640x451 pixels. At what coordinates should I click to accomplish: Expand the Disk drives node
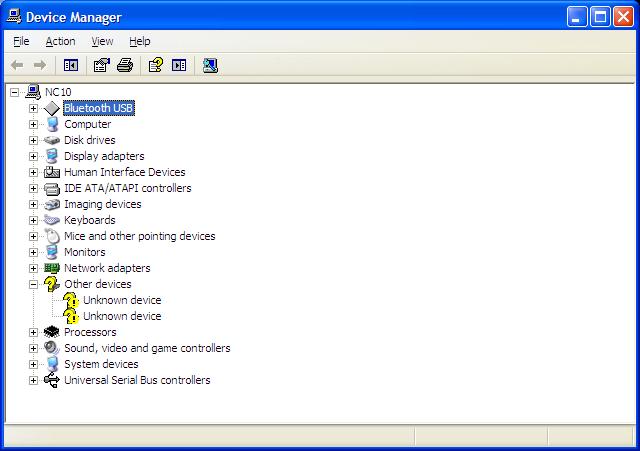click(x=33, y=140)
